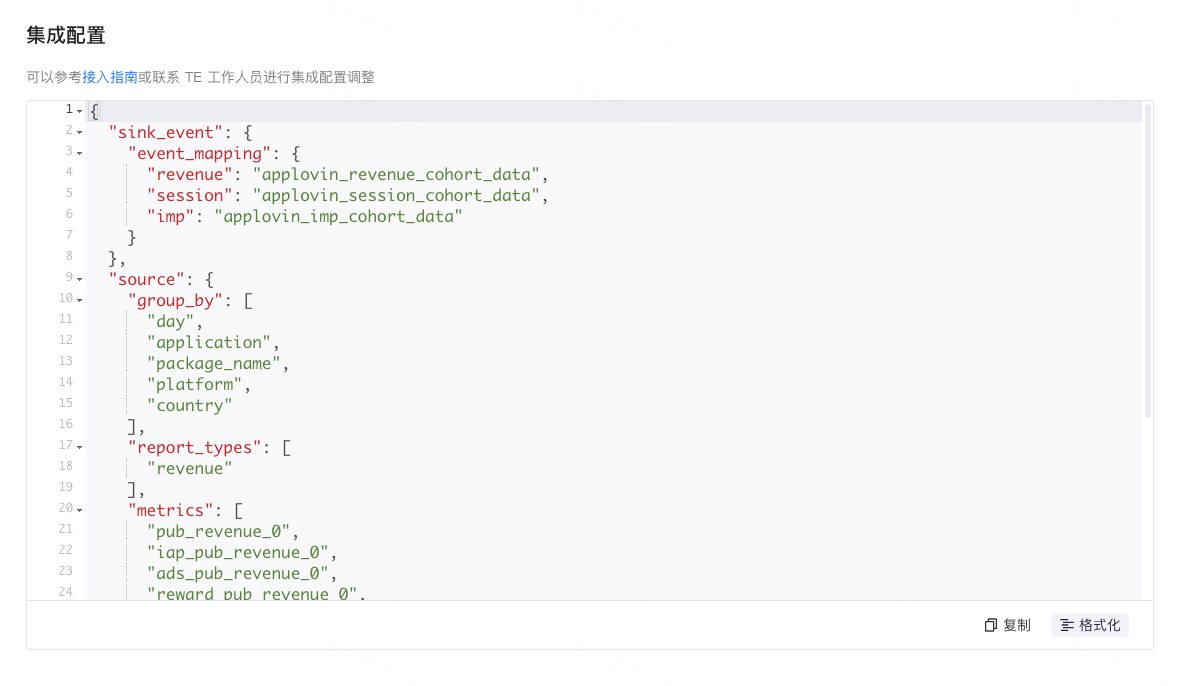Collapse the event_mapping block
Screen dimensions: 1182x686
(x=78, y=152)
